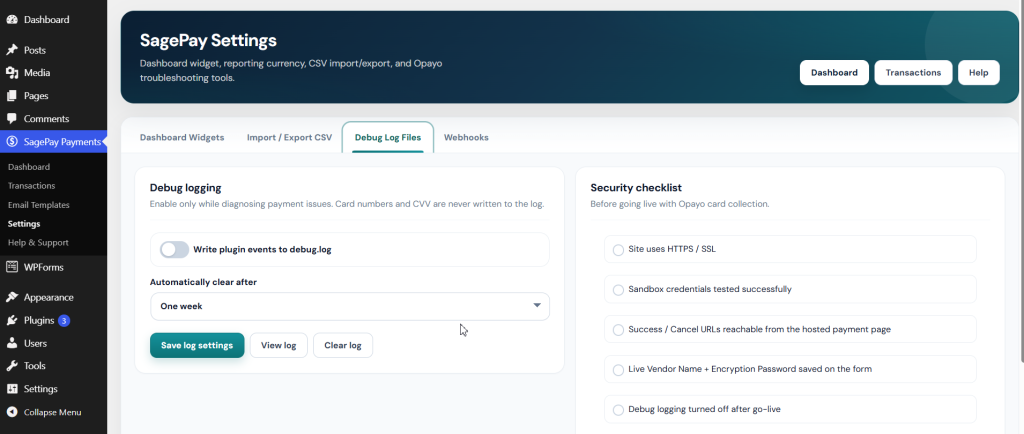Open the Webhooks tab
1024x434 pixels.
tap(466, 137)
